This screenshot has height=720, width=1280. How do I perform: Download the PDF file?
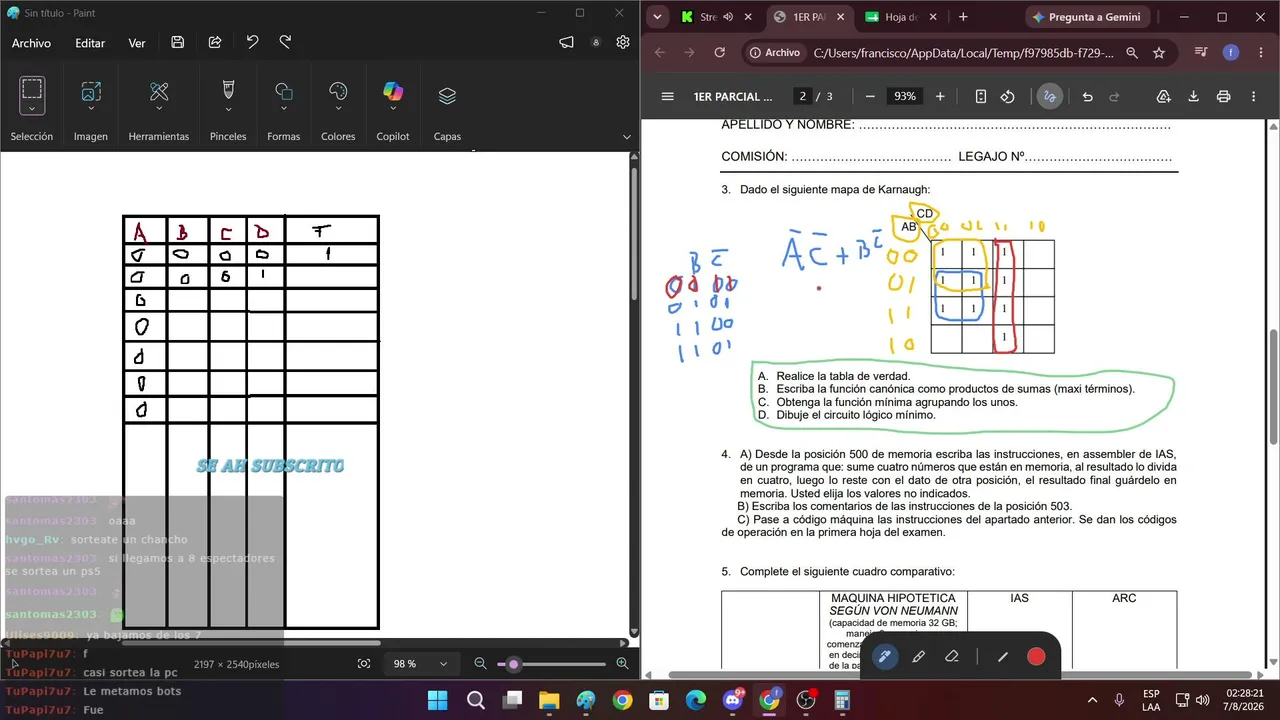point(1193,97)
